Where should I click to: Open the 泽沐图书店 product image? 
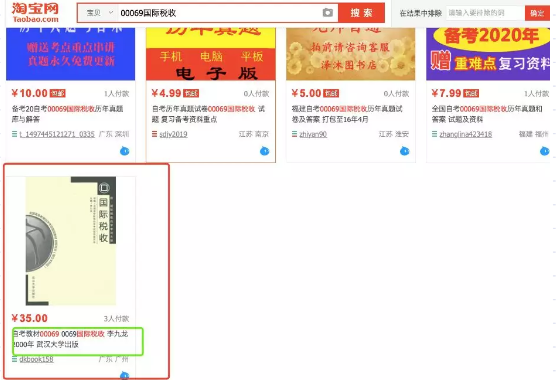(x=351, y=54)
